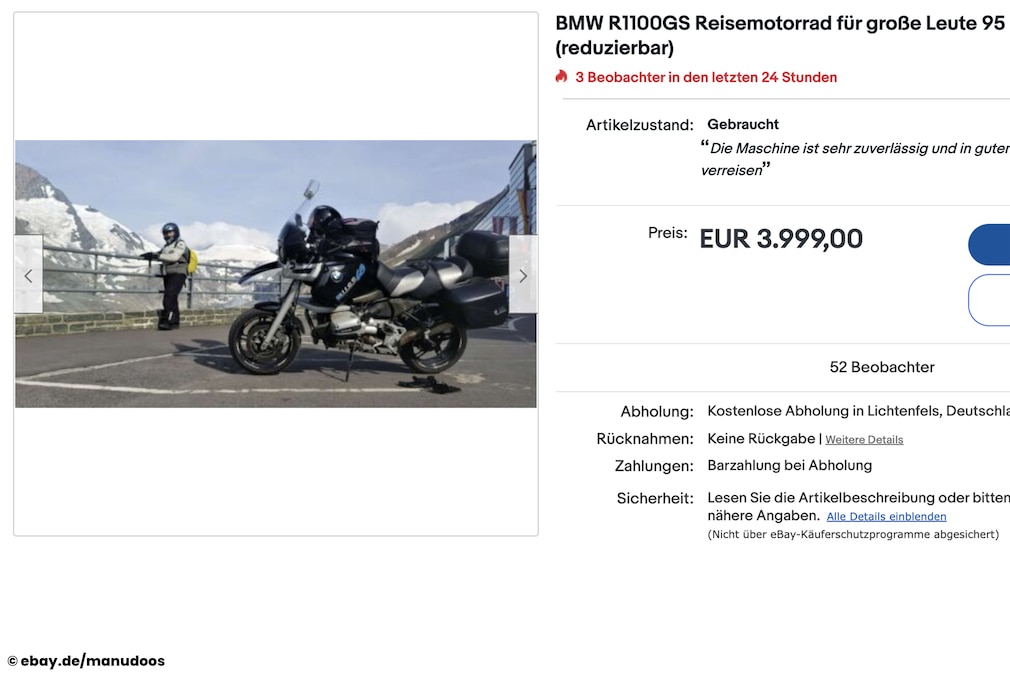Click 'Barzahlung bei Abholung' payment text

[x=790, y=466]
